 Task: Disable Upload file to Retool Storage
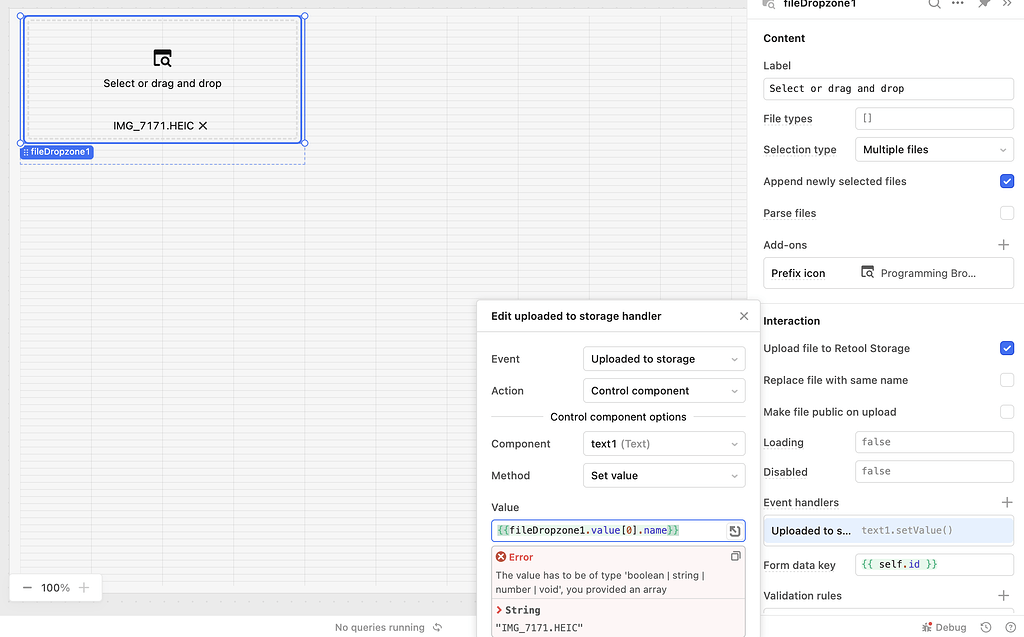(x=1007, y=348)
